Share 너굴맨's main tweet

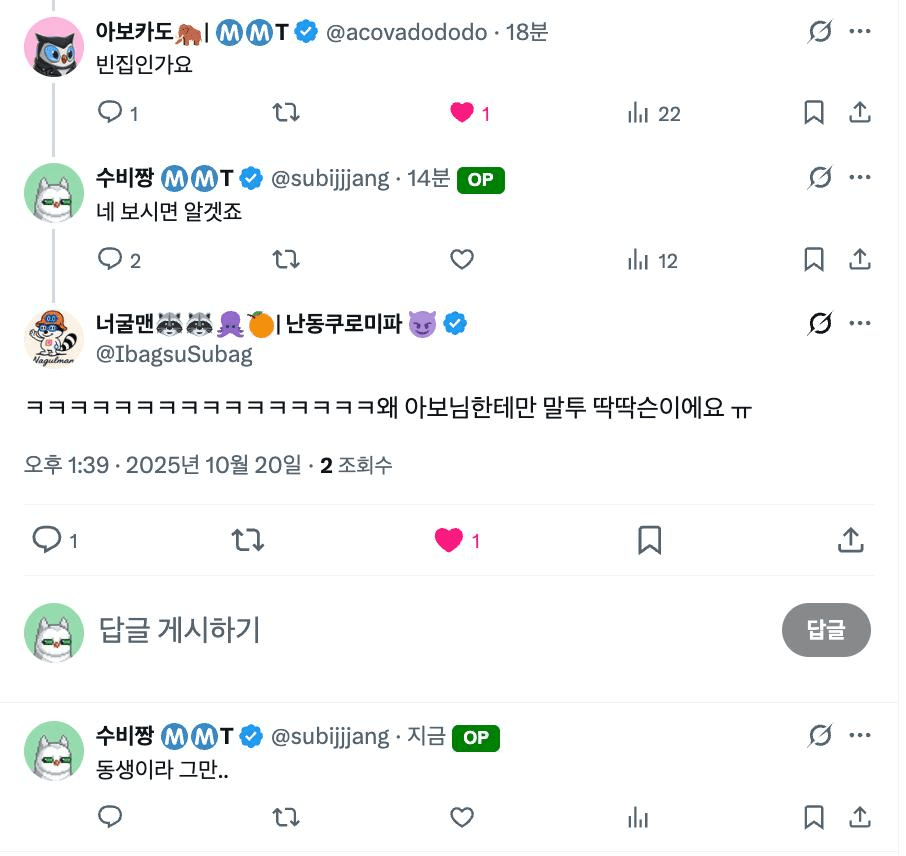[x=850, y=541]
